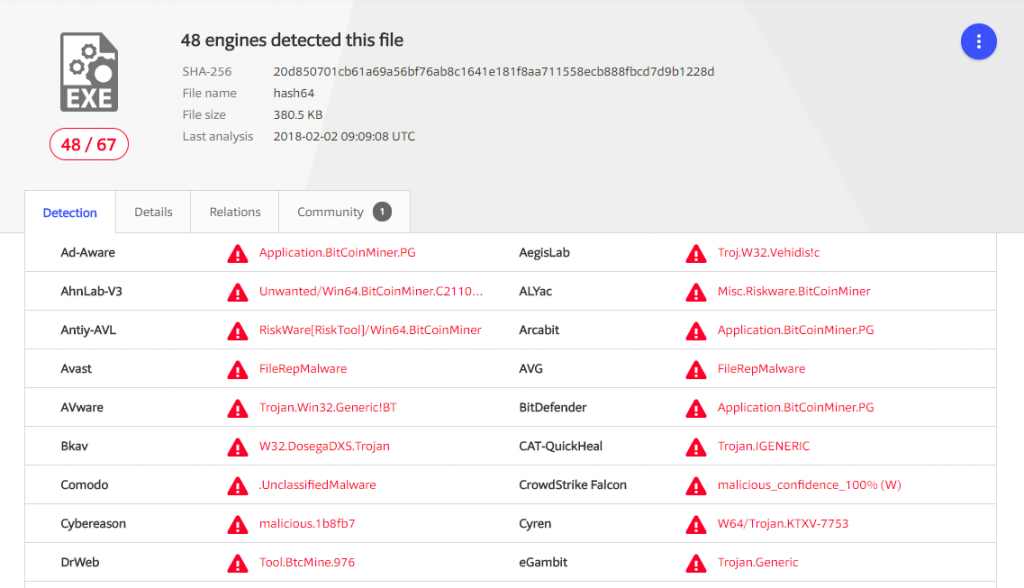1024x588 pixels.
Task: Click the alert icon for CAT-QuickHeal
Action: click(x=695, y=446)
